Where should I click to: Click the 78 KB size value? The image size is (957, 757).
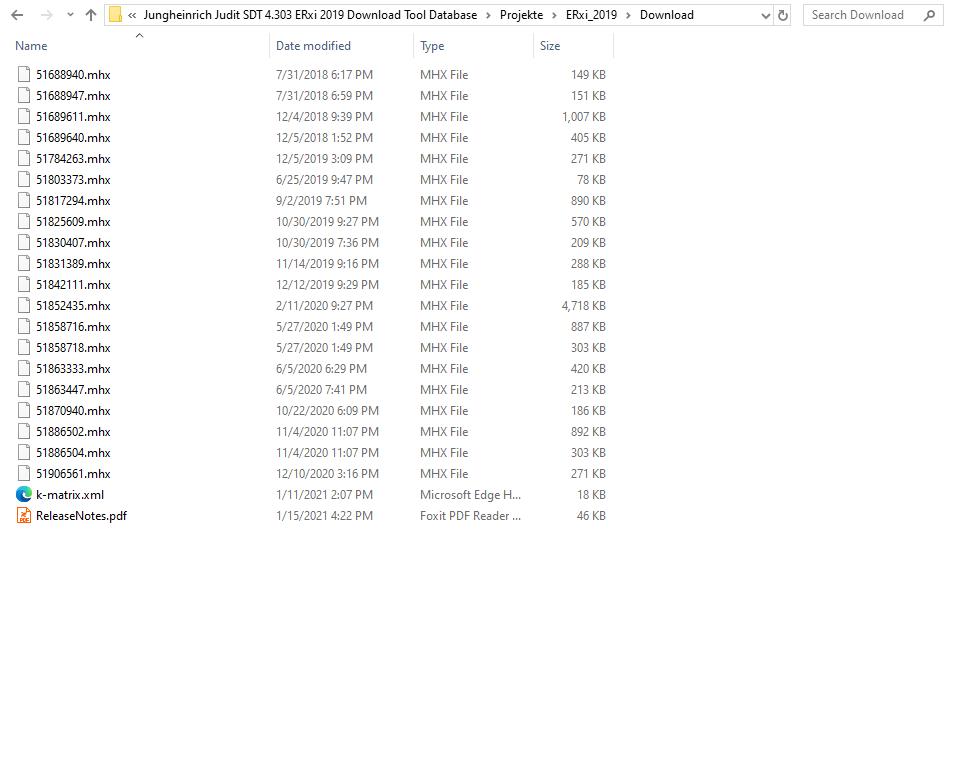(x=591, y=179)
